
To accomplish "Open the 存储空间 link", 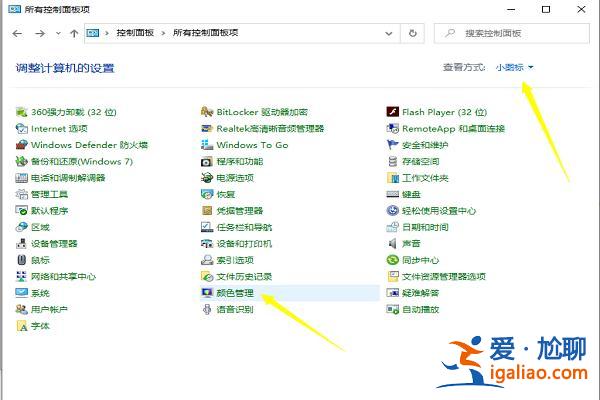I will tap(421, 162).
